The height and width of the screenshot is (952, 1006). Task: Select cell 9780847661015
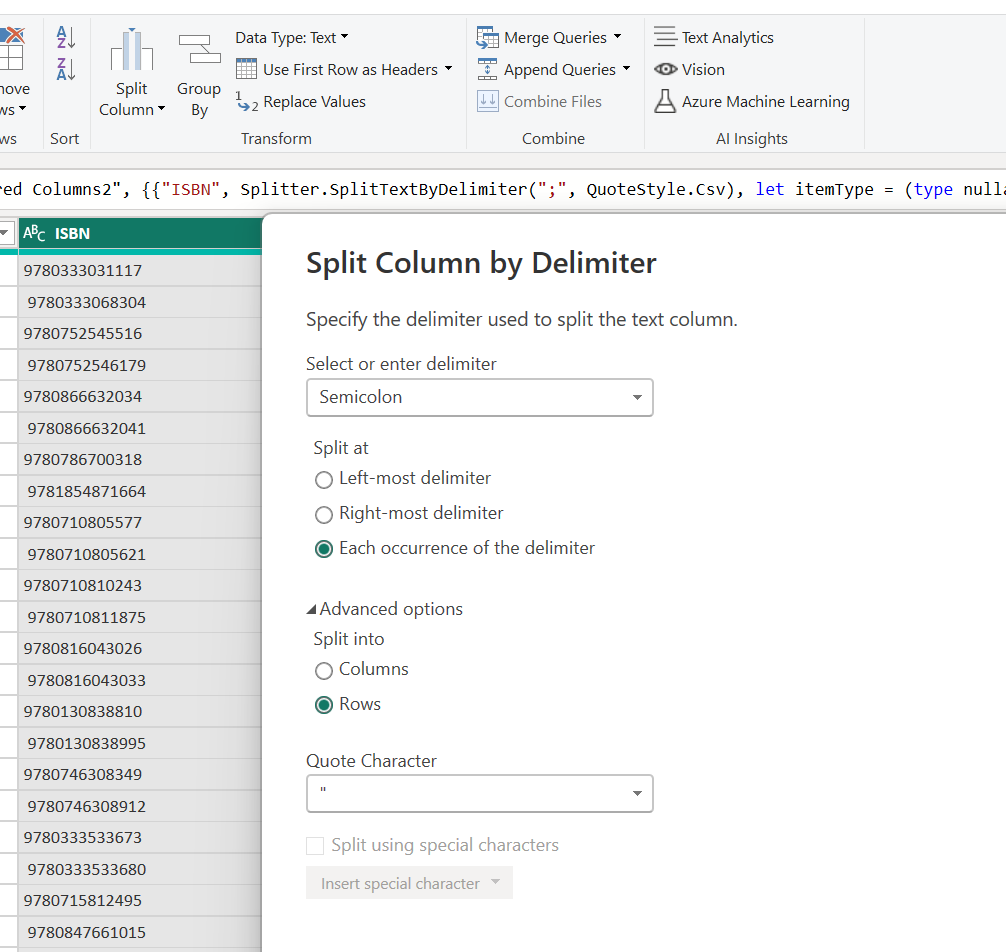140,931
